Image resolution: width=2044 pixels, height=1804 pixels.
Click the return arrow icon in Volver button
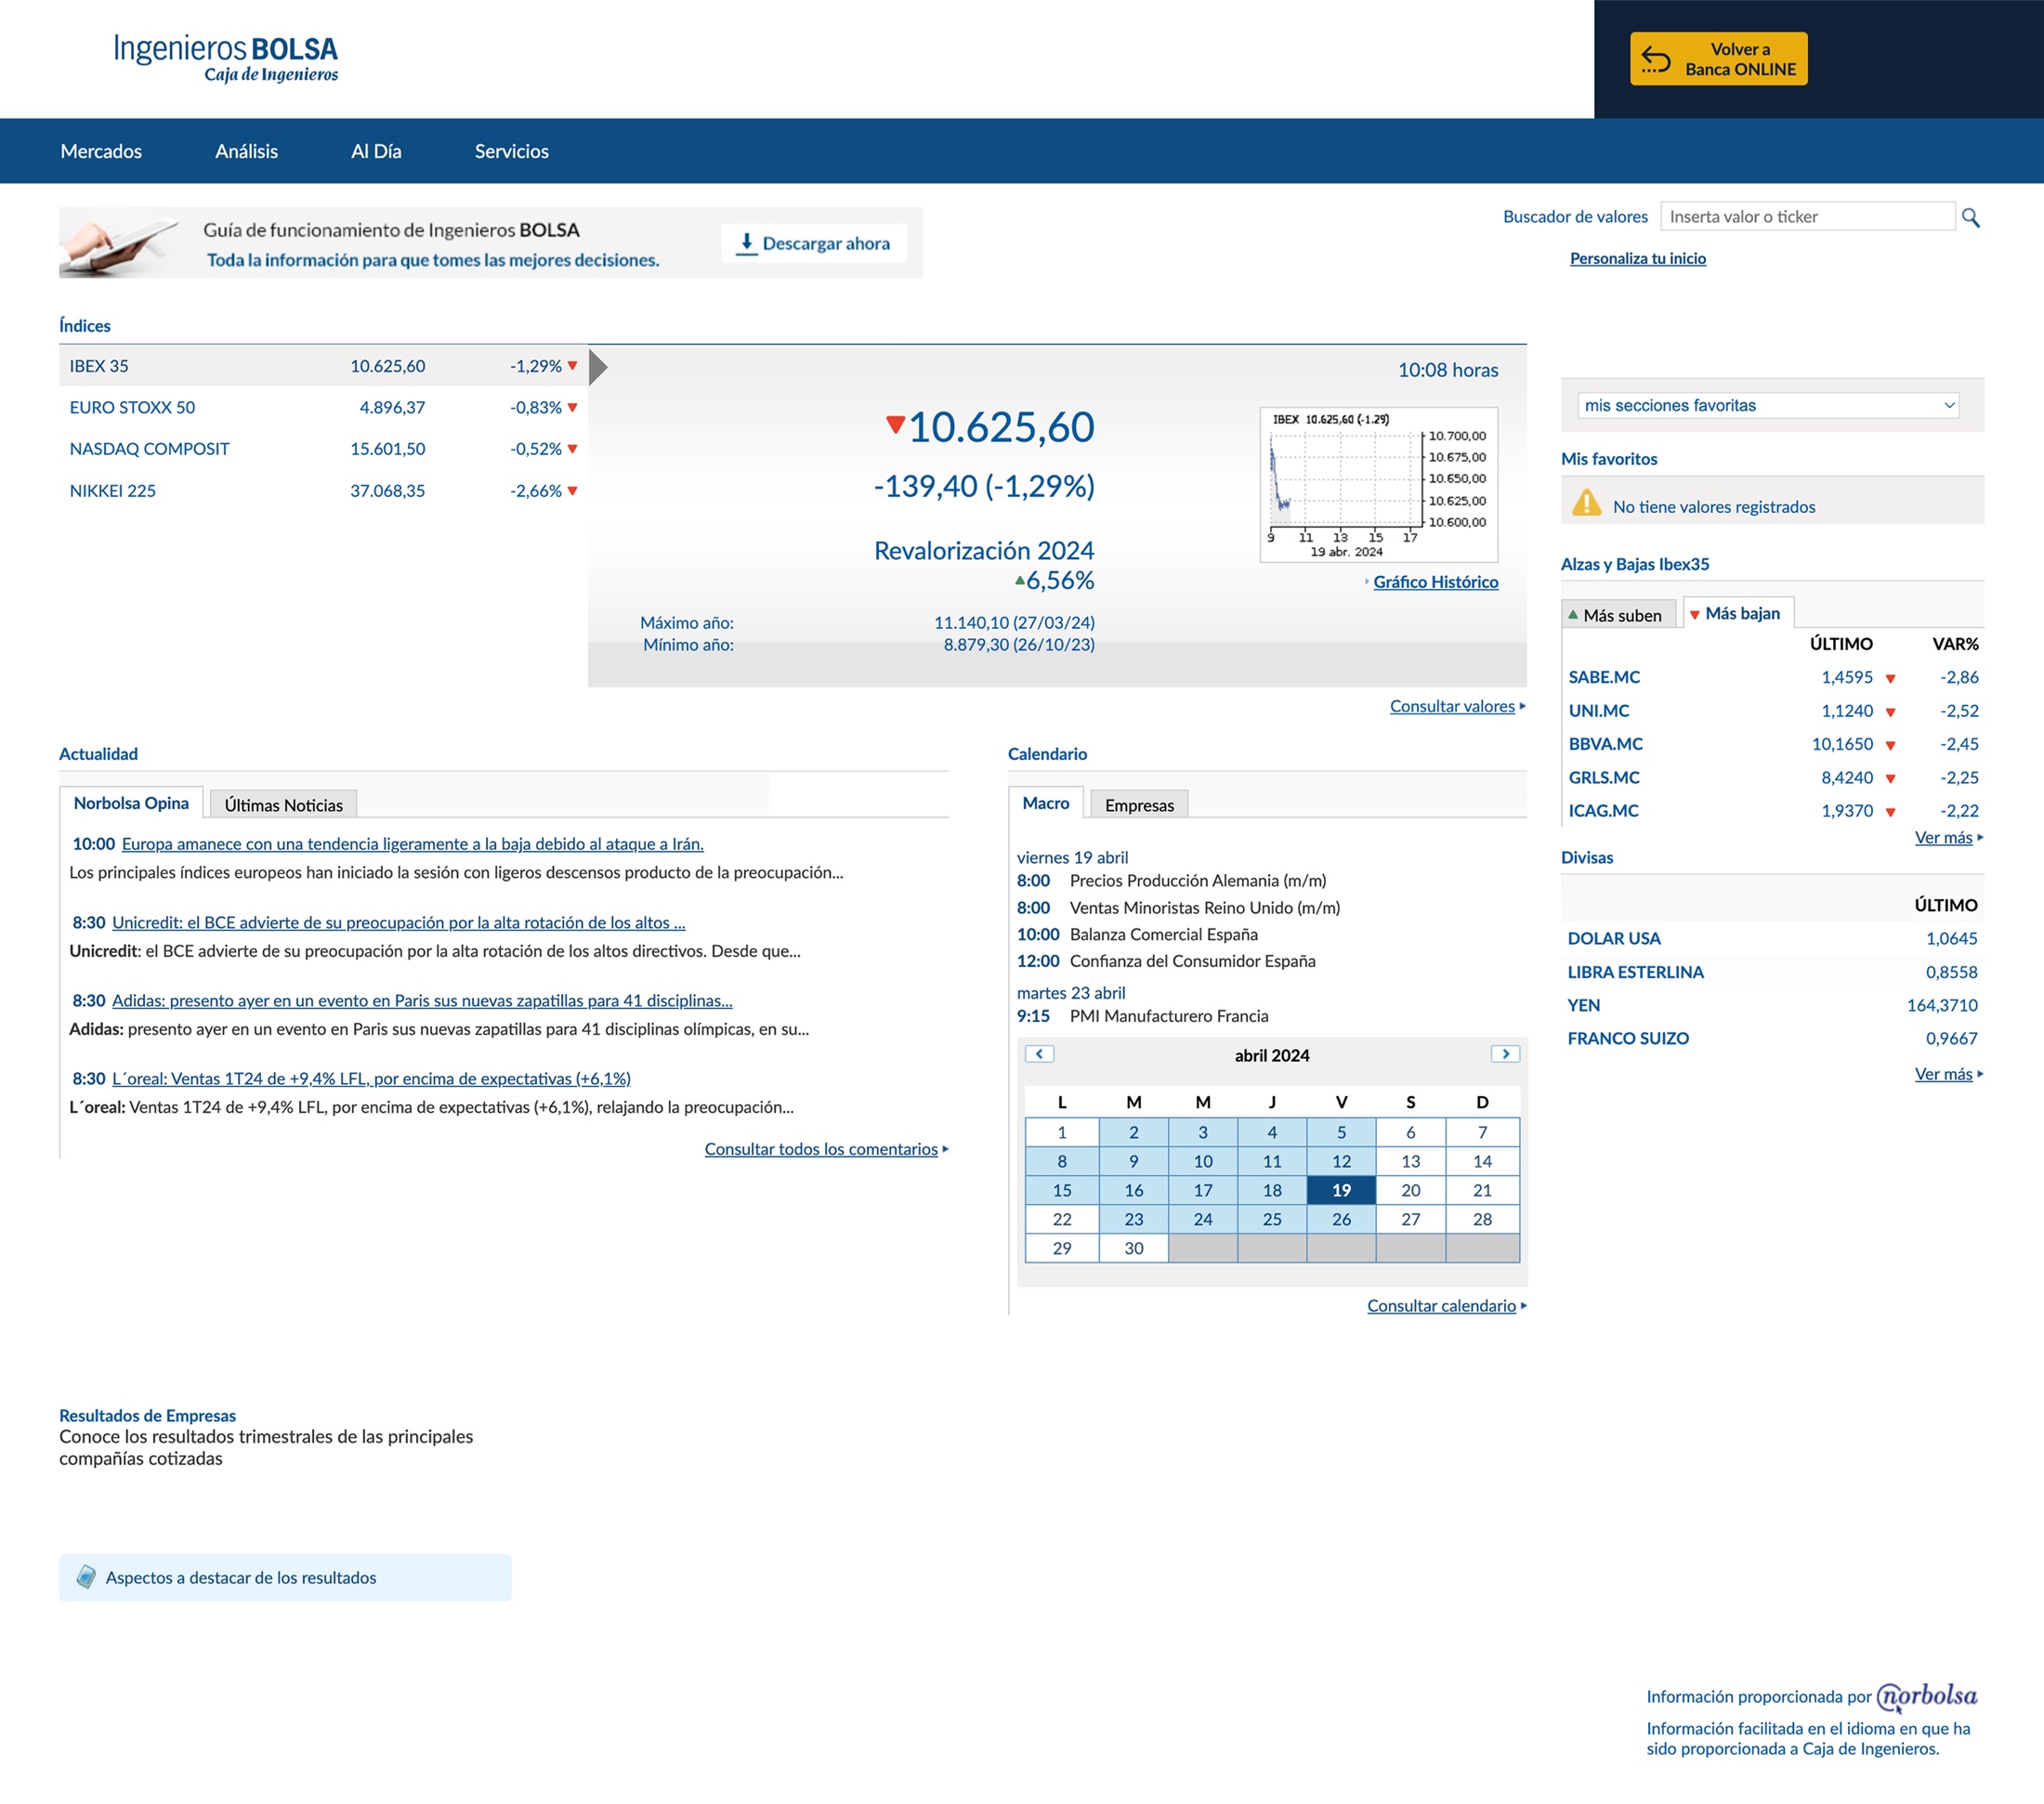[x=1656, y=60]
